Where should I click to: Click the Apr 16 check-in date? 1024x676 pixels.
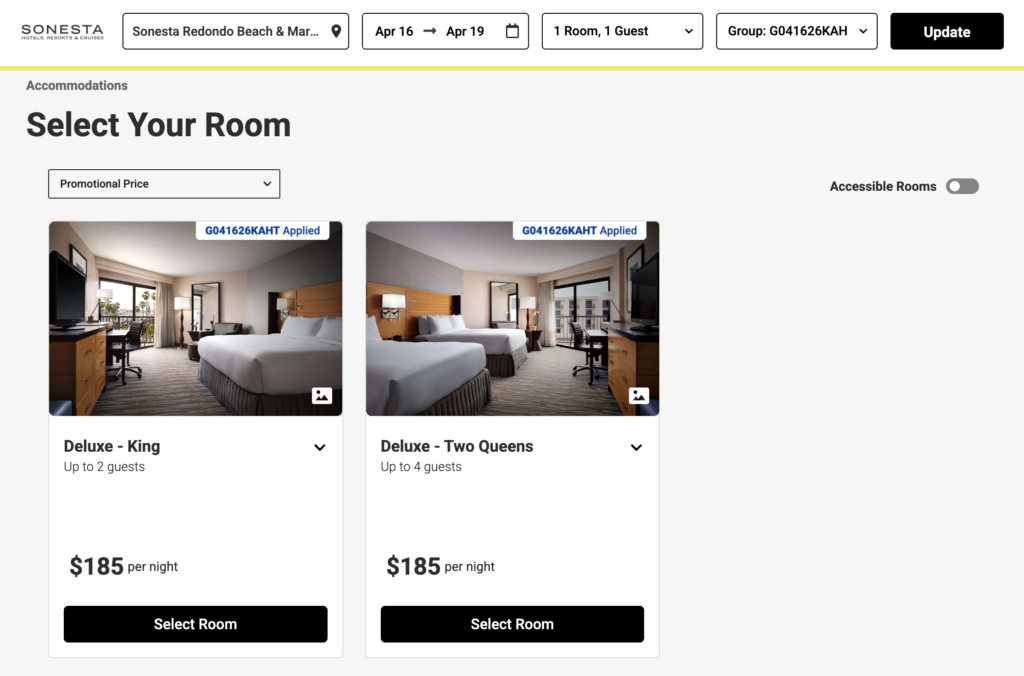(394, 31)
